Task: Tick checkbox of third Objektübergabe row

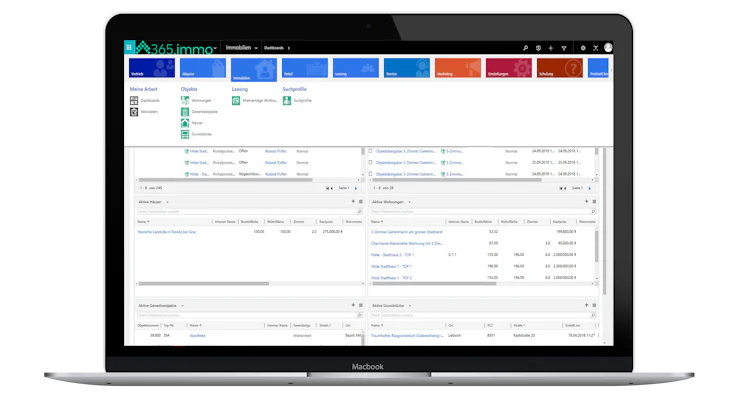Action: point(370,174)
